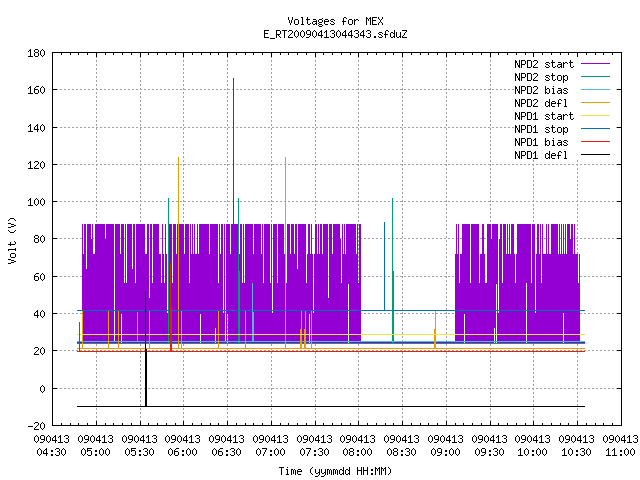640x480 pixels.
Task: Click the x-axis tick label 10:00
Action: coord(532,452)
